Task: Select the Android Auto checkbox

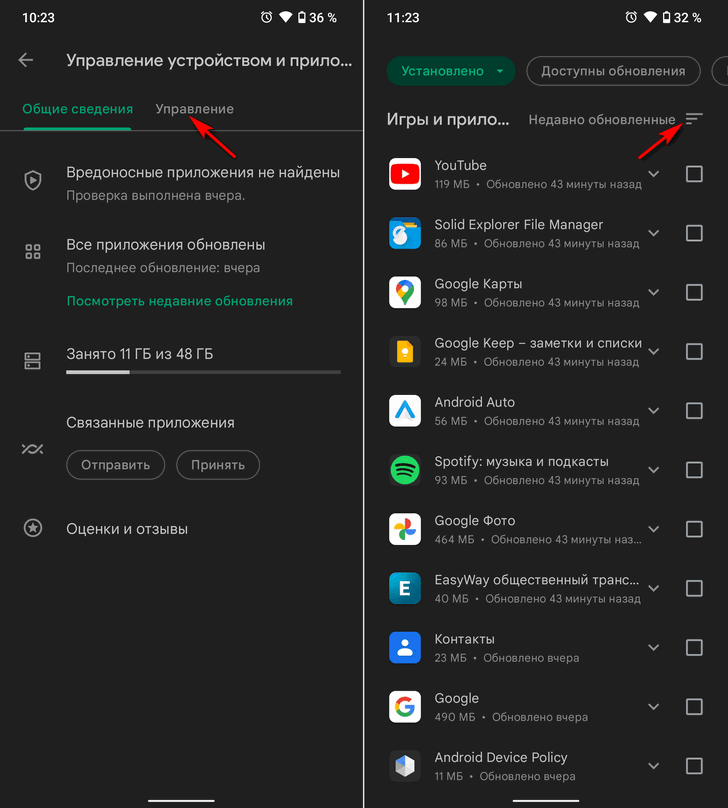Action: point(694,411)
